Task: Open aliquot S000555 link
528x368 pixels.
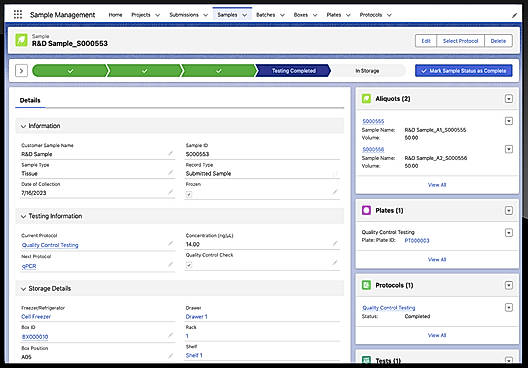Action: click(x=373, y=121)
